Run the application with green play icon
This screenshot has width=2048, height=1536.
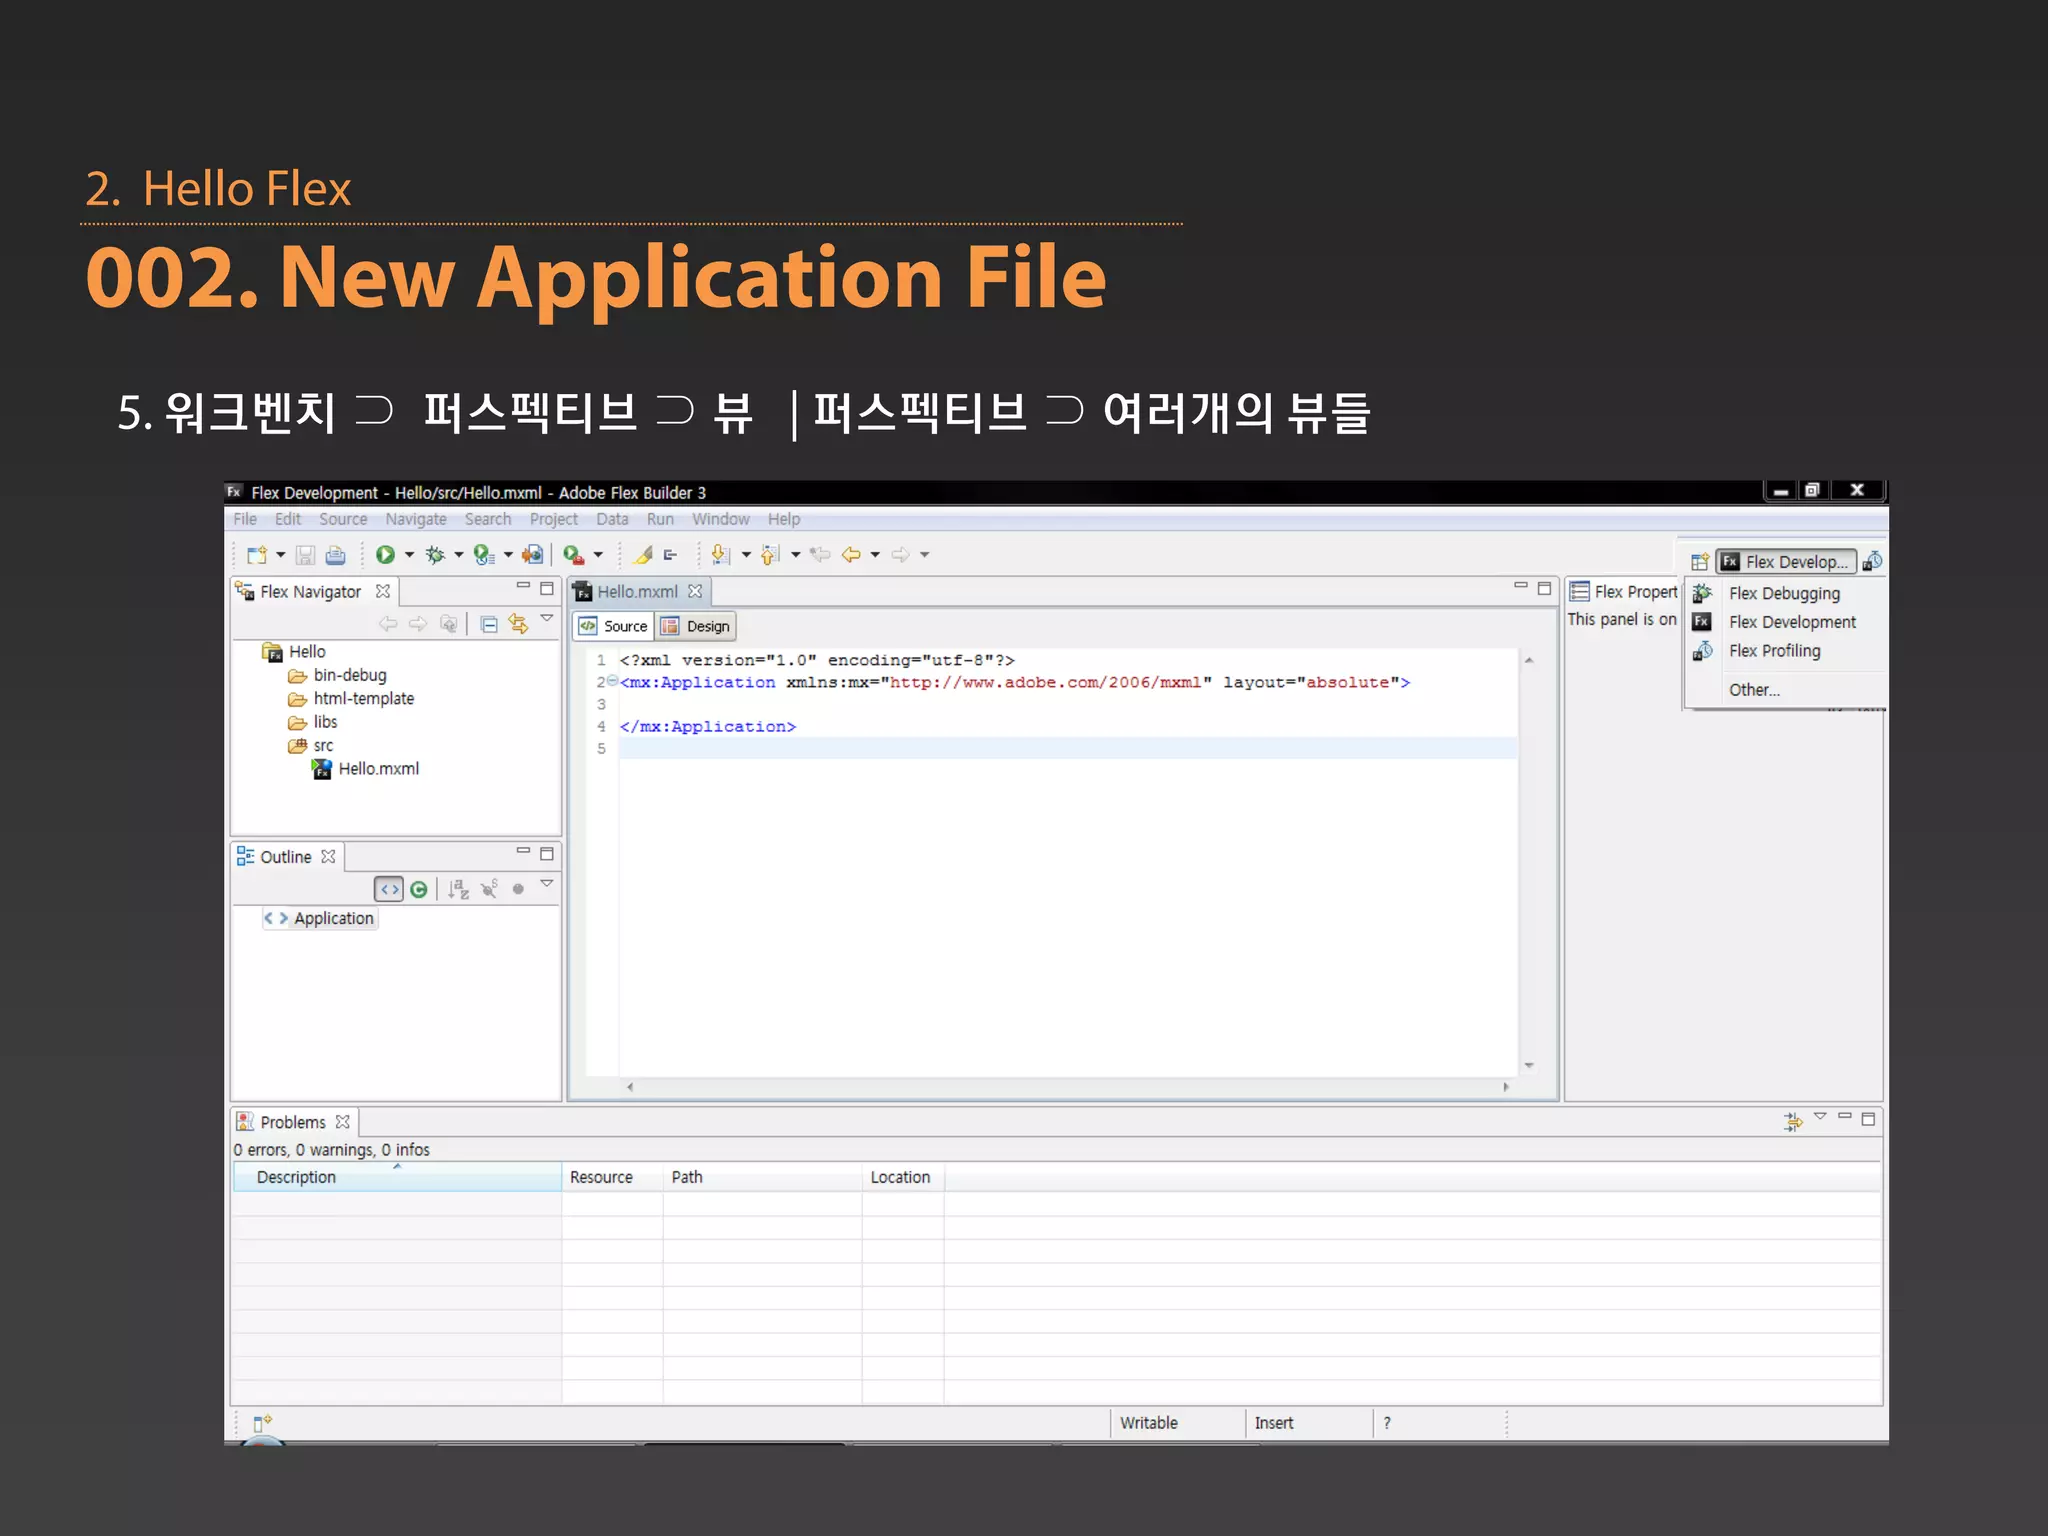point(385,555)
